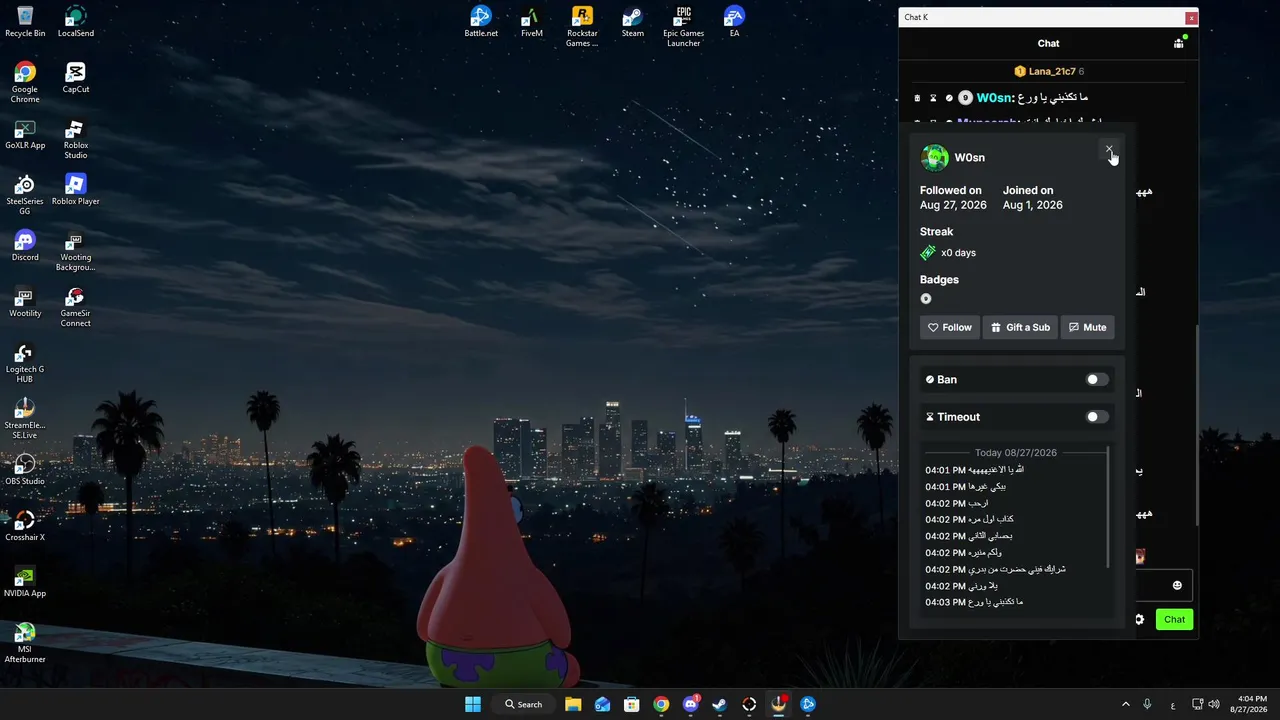
Task: Open Wooting Background desktop icon
Action: click(76, 251)
